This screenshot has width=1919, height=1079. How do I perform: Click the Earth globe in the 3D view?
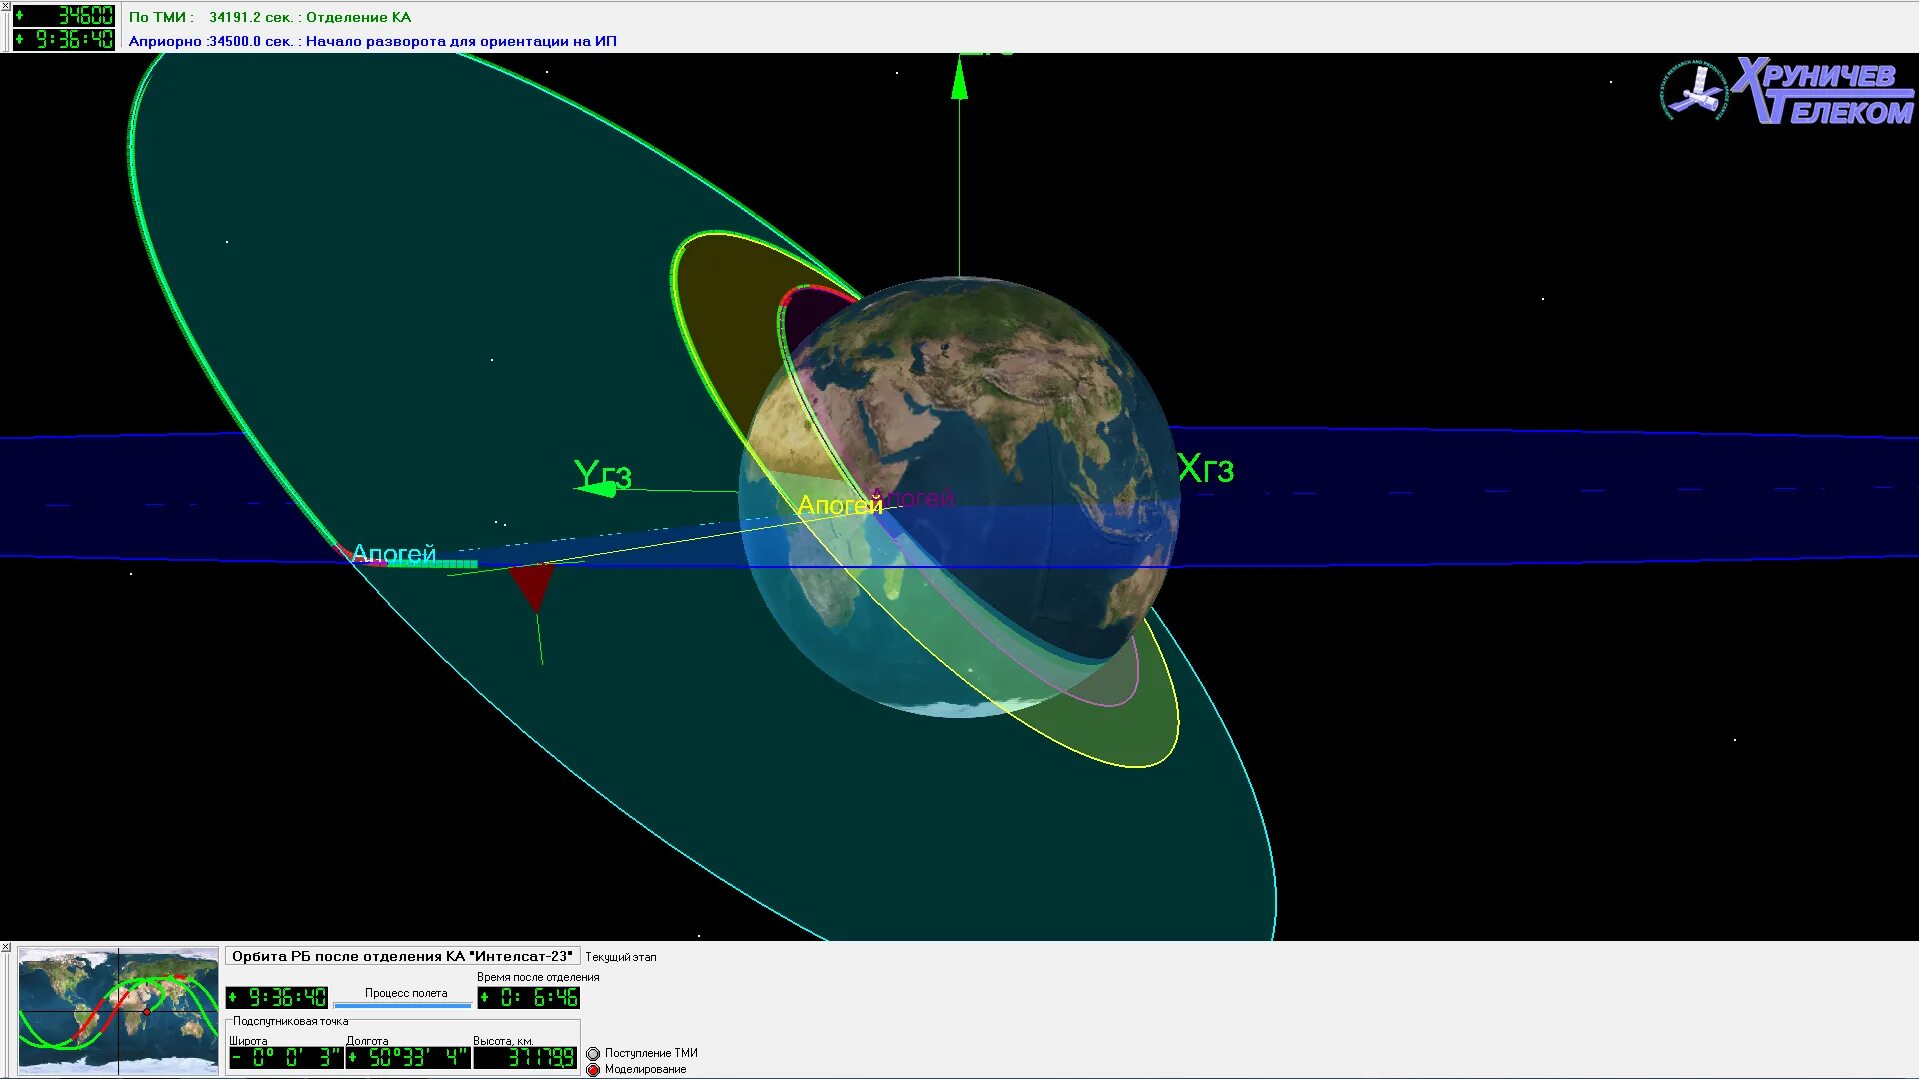coord(960,497)
